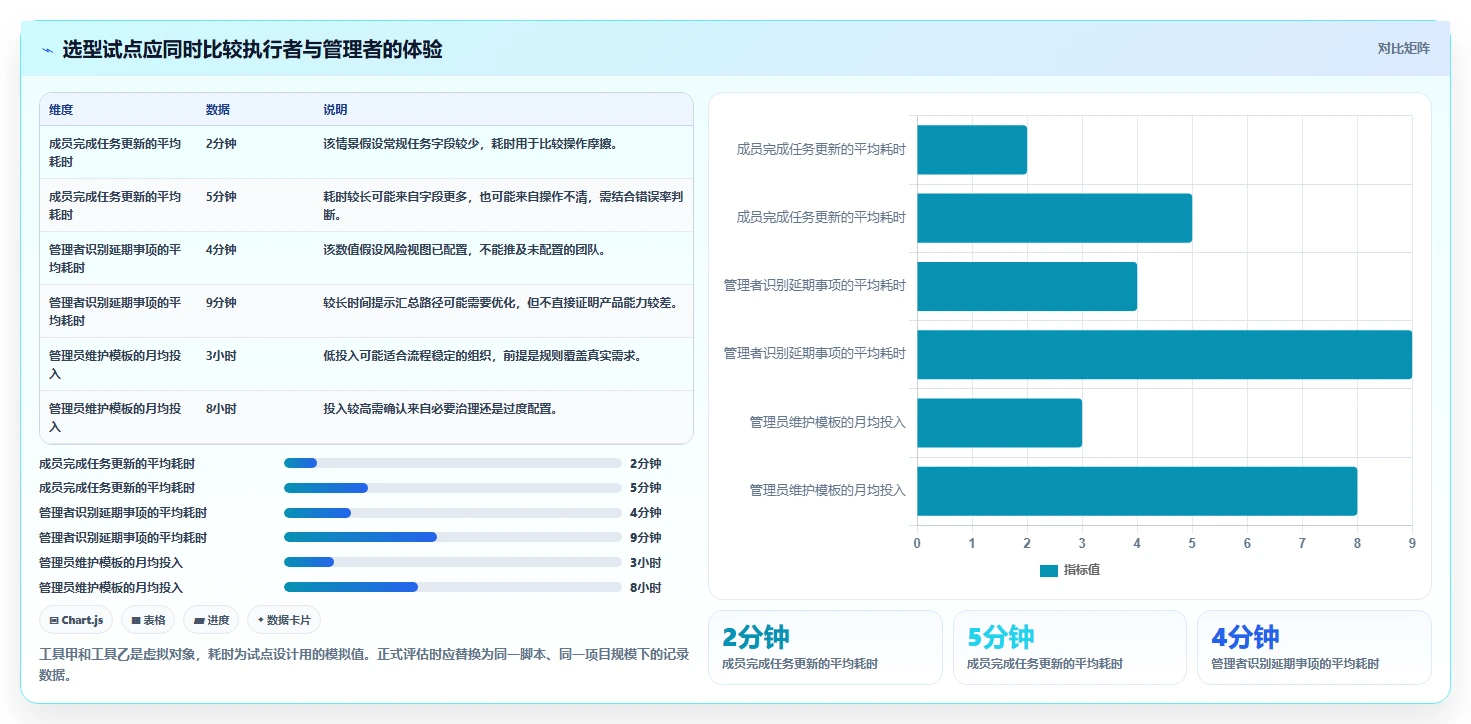Select the 进度 chip
Viewport: 1471px width, 724px height.
pos(211,620)
